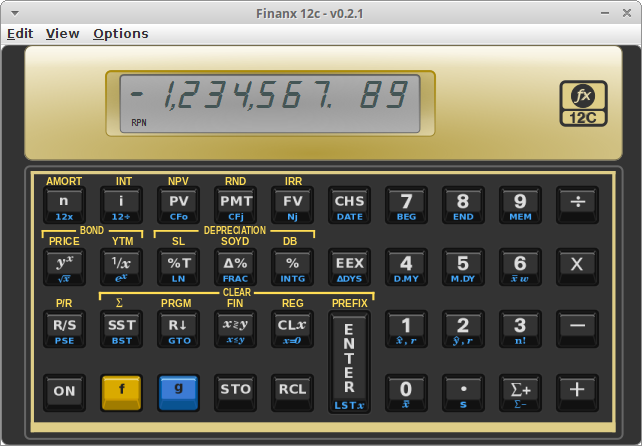
Task: Click the % percent key
Action: click(x=292, y=267)
